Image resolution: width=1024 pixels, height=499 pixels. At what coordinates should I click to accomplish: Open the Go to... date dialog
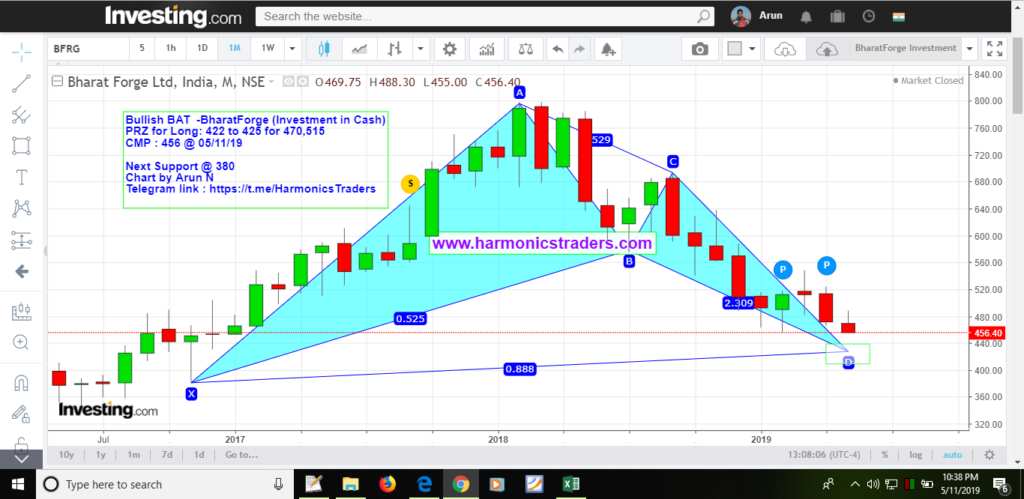coord(242,455)
